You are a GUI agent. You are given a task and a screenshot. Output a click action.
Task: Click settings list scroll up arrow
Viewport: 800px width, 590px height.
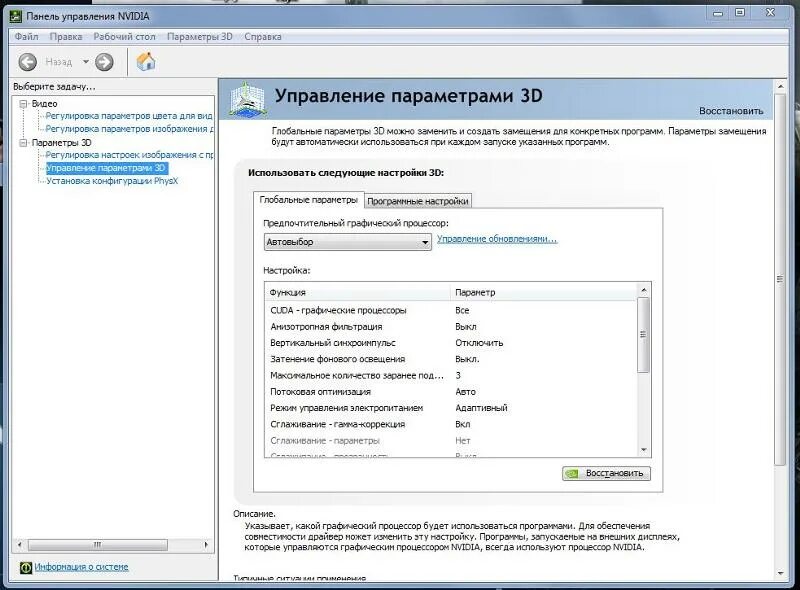pyautogui.click(x=643, y=290)
